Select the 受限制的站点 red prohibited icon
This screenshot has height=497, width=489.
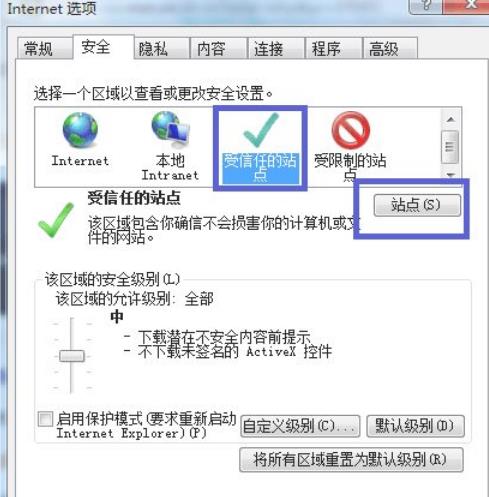click(351, 130)
